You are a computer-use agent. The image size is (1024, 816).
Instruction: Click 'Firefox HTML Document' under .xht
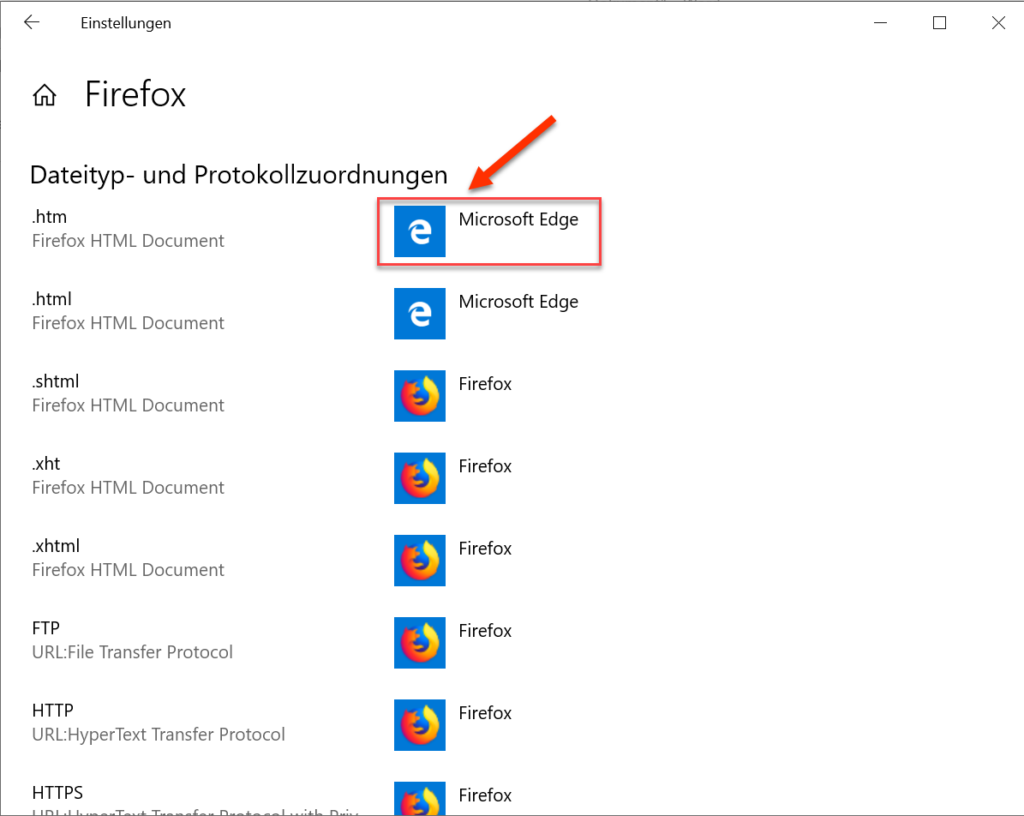coord(128,488)
